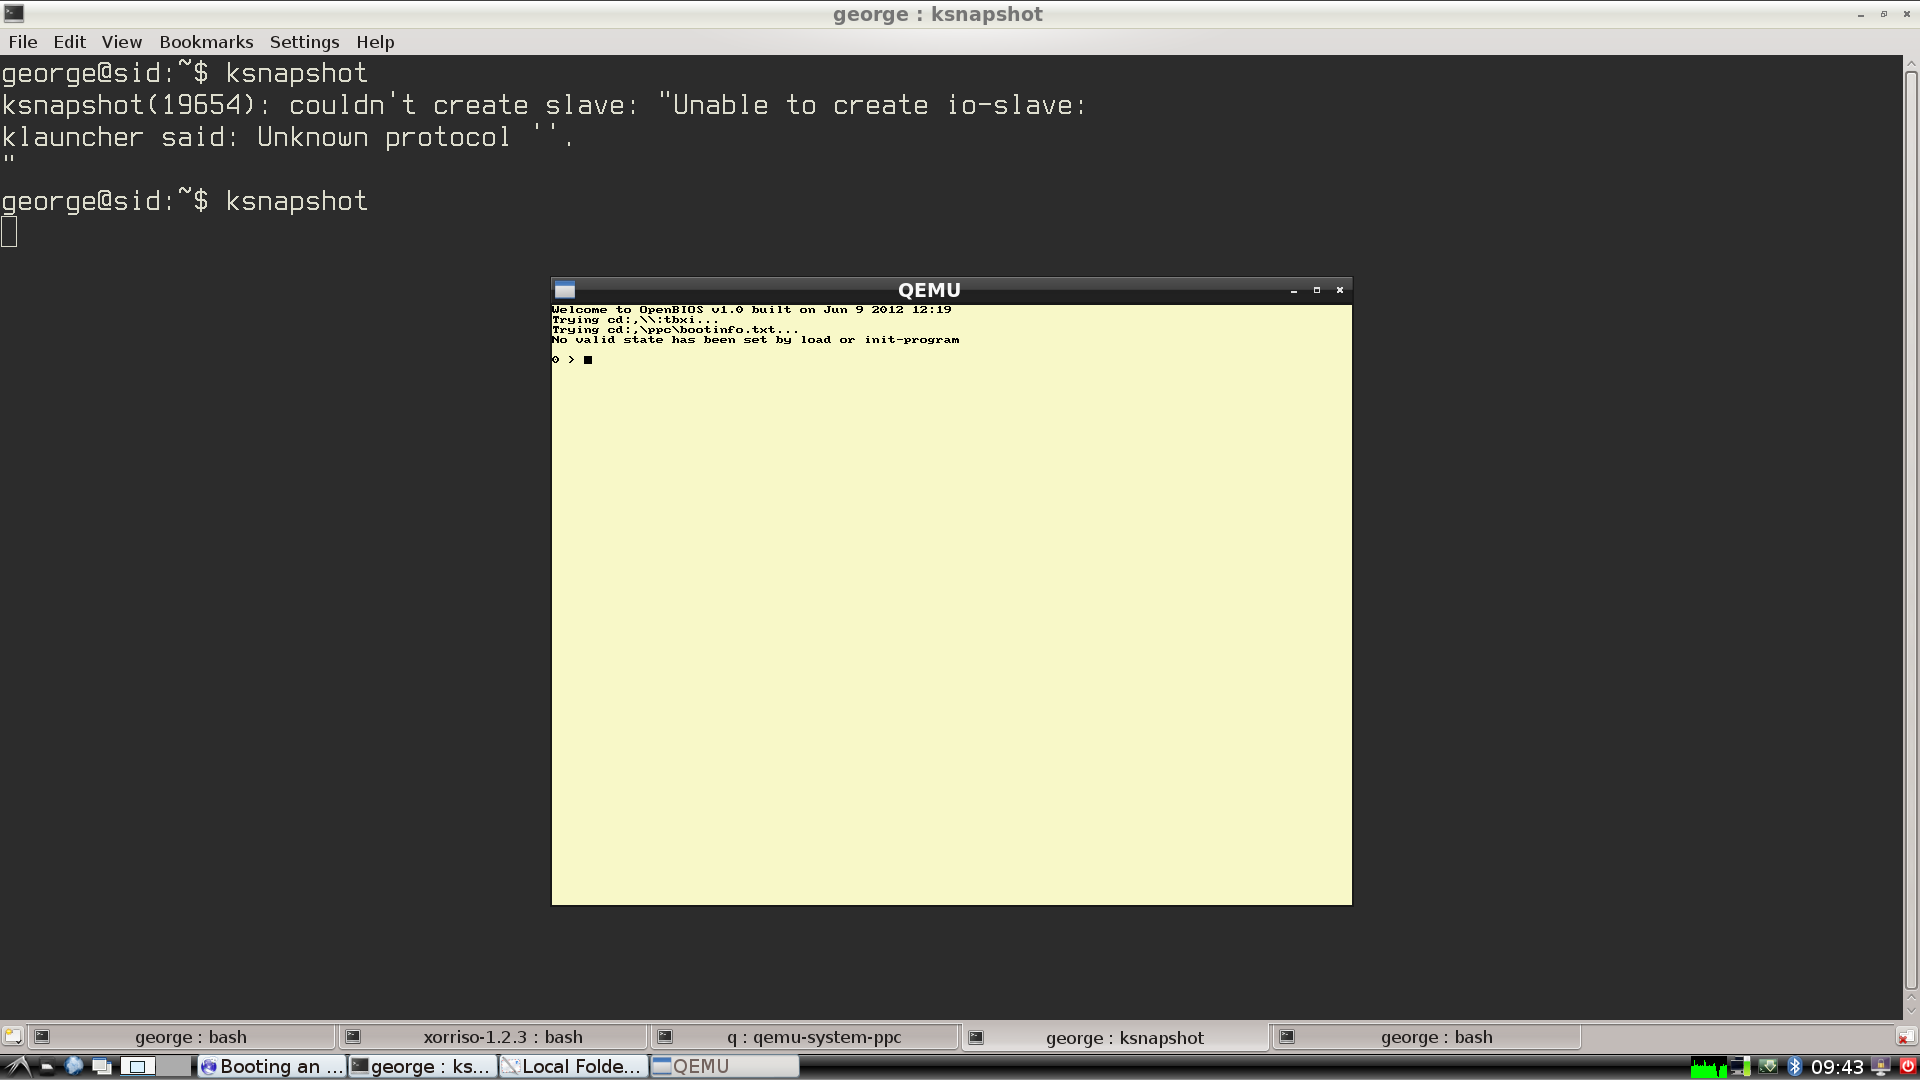The image size is (1920, 1080).
Task: Activate 'Local Folde...' taskbar entry
Action: pos(573,1066)
